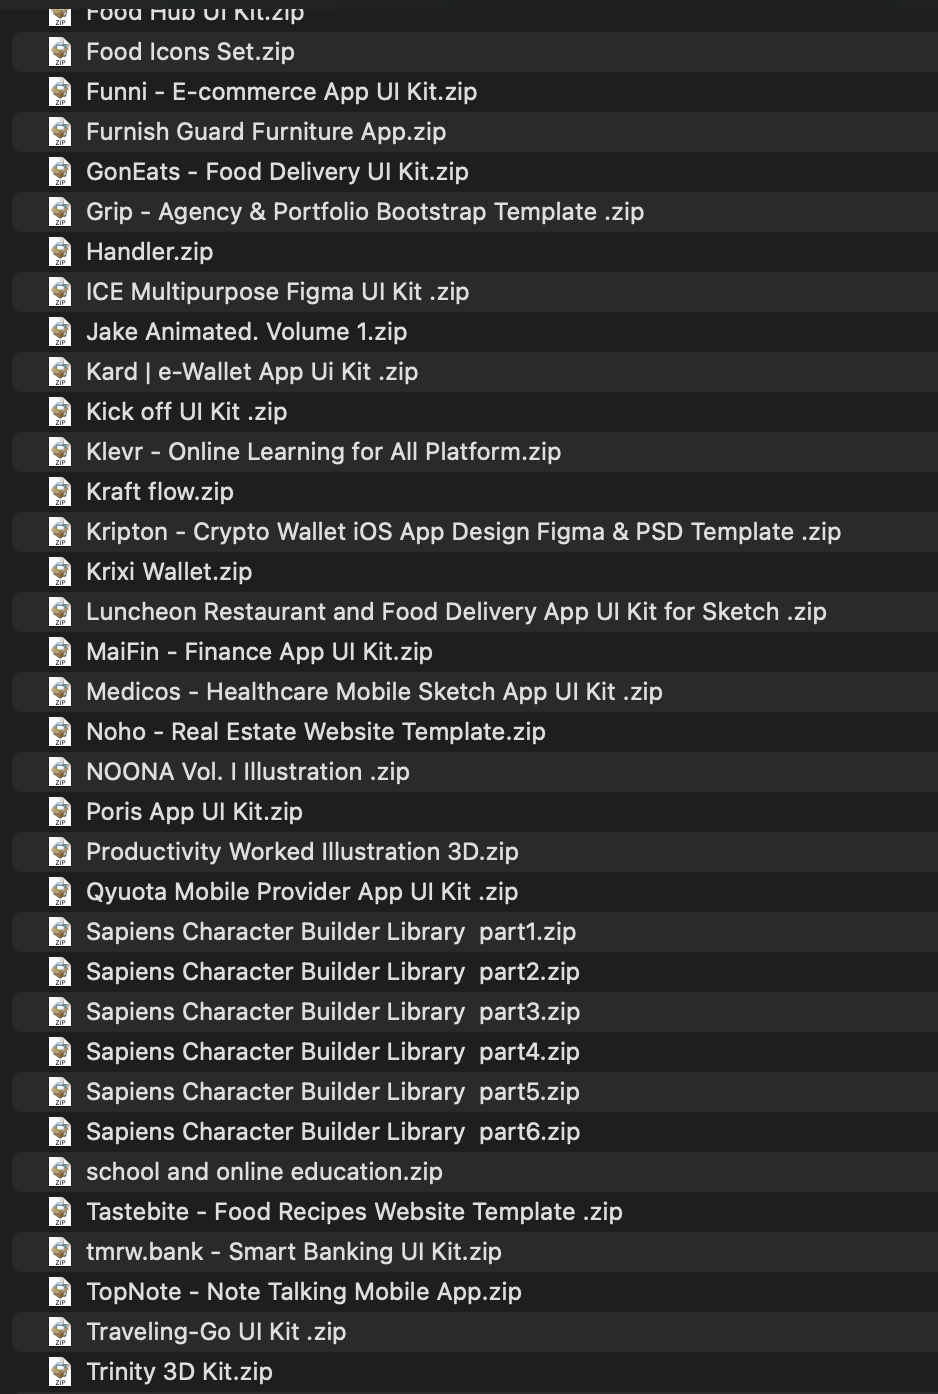Click the file icon for Traveling-Go UI Kit
Image resolution: width=938 pixels, height=1394 pixels.
61,1332
